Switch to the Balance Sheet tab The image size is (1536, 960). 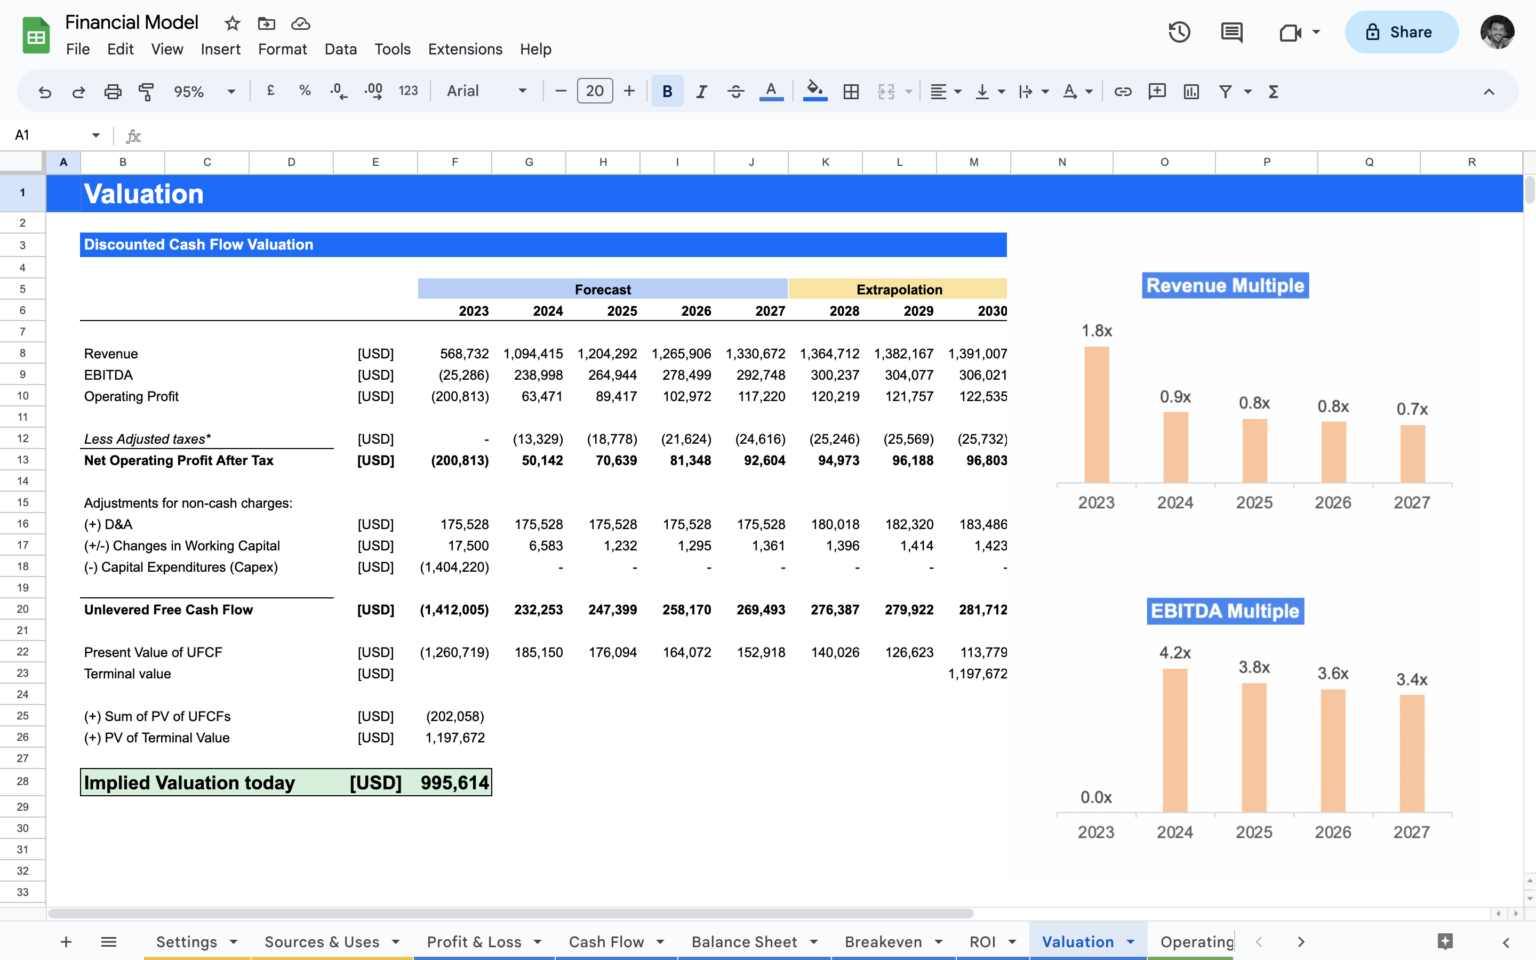point(744,941)
